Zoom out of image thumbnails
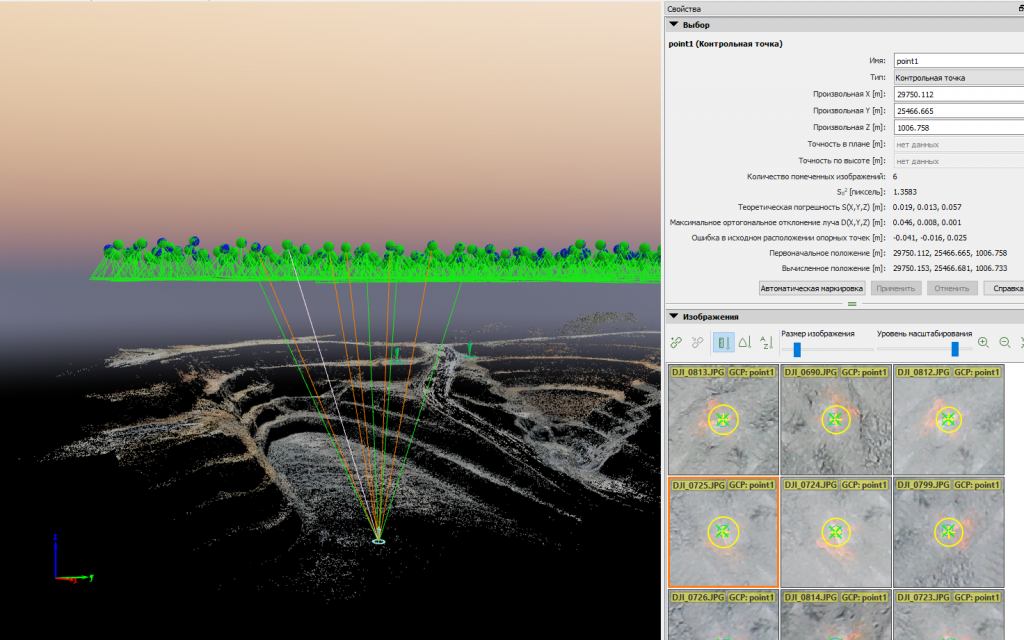1024x640 pixels. click(1005, 342)
